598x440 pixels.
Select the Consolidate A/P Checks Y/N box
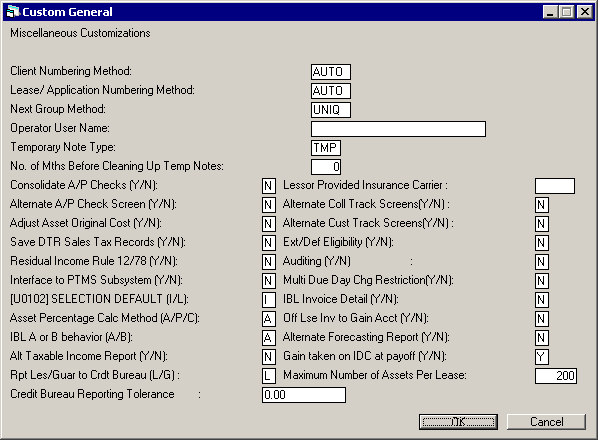[268, 186]
